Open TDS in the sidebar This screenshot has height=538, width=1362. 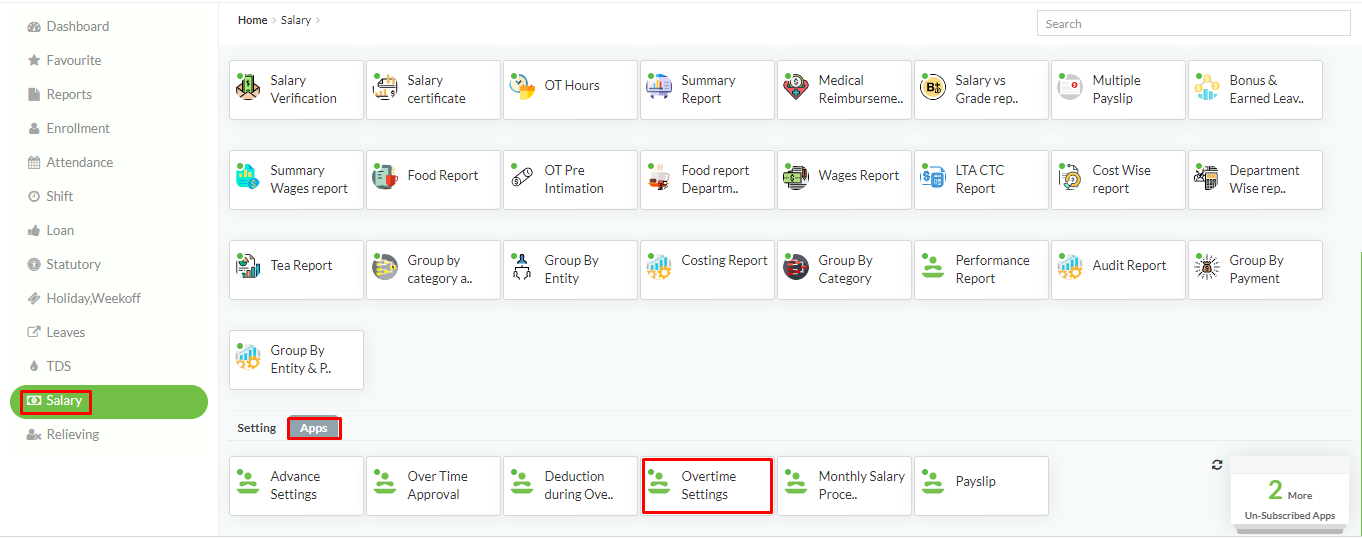click(49, 366)
